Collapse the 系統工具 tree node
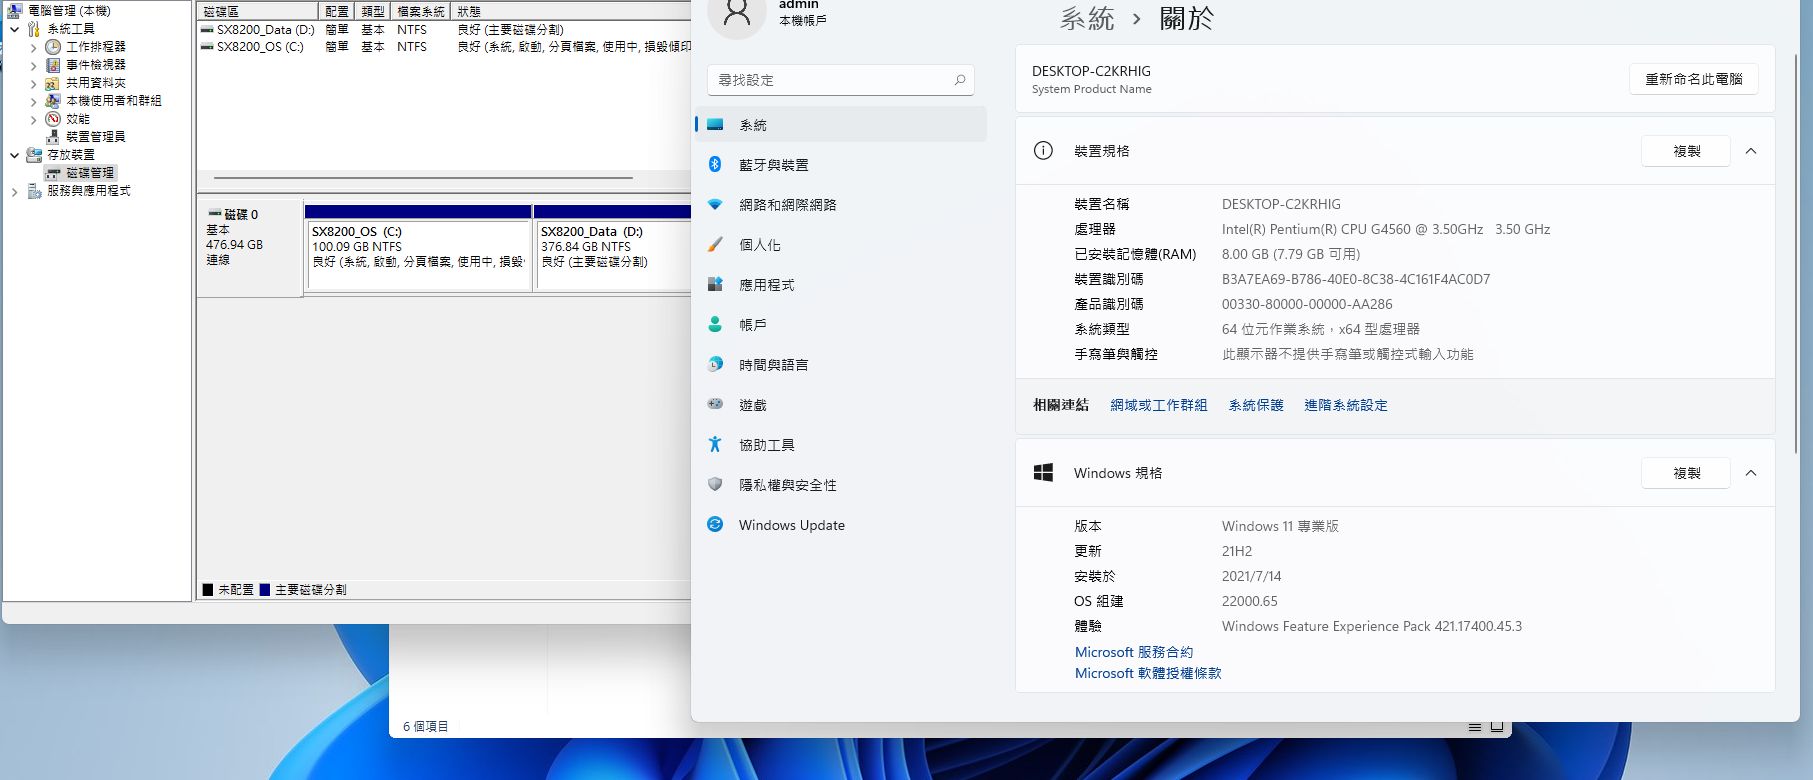The image size is (1813, 780). tap(15, 29)
